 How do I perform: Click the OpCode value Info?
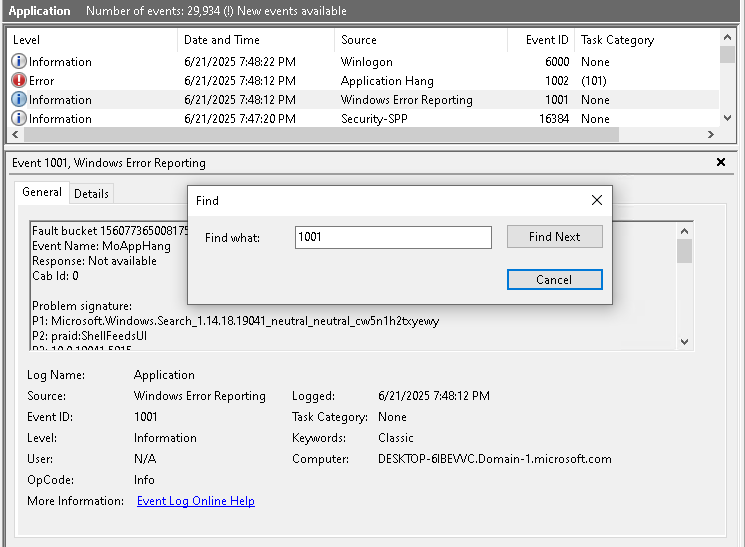point(144,480)
